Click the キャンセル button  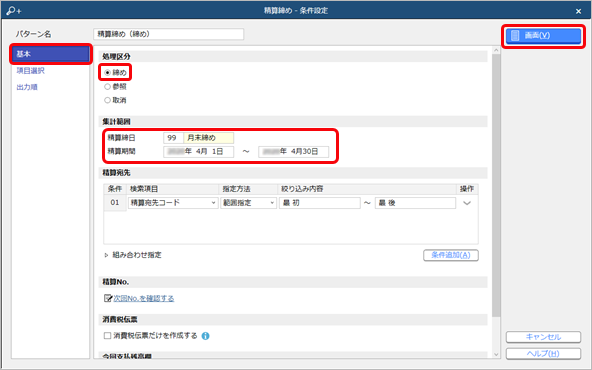(543, 337)
